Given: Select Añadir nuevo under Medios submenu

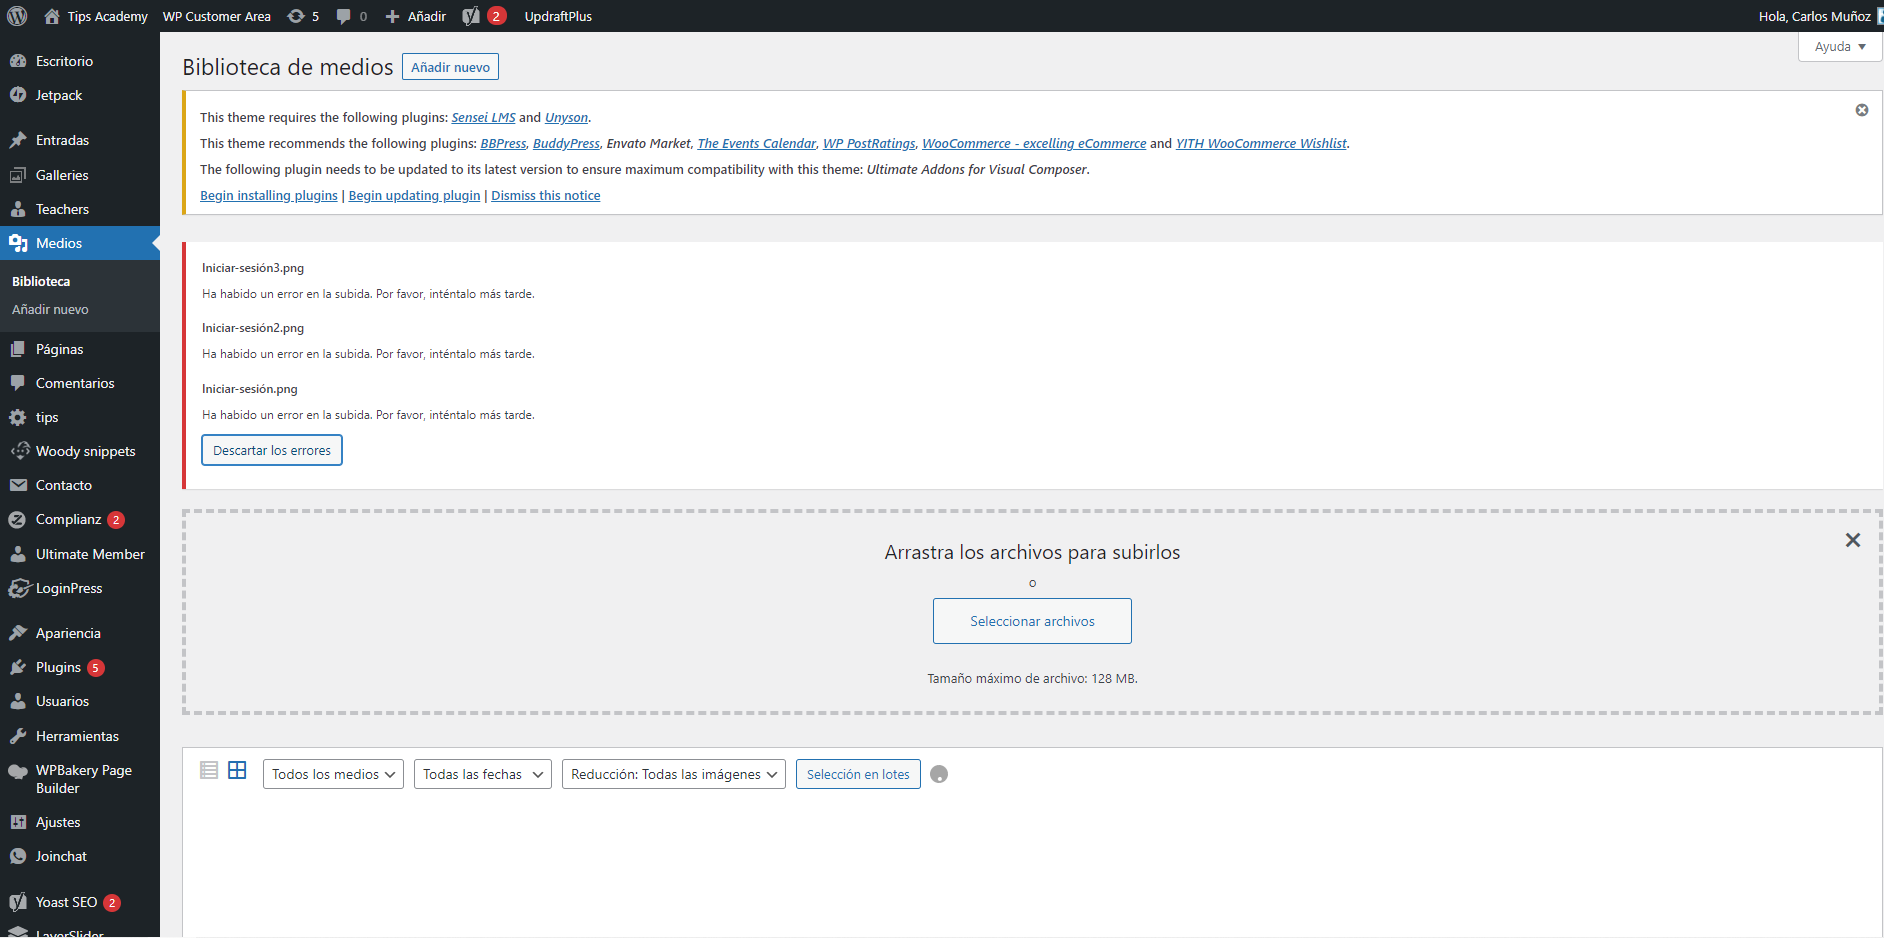Looking at the screenshot, I should point(50,309).
